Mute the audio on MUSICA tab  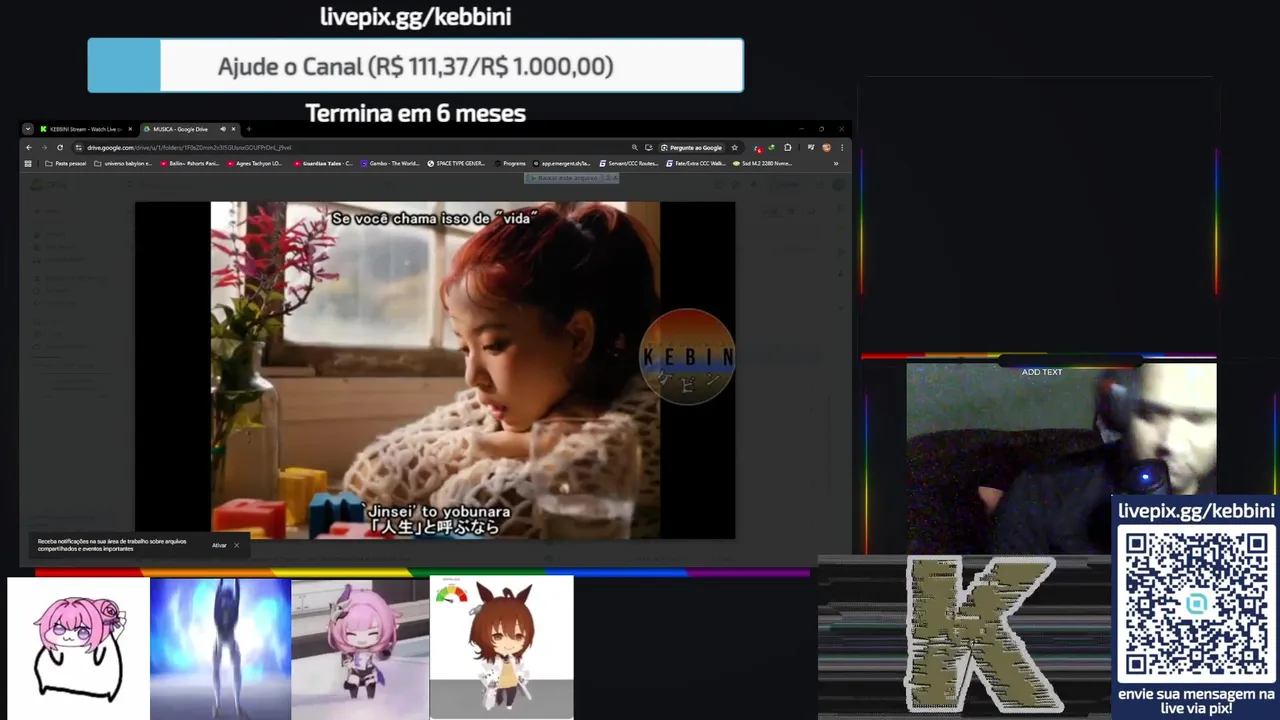[x=222, y=129]
